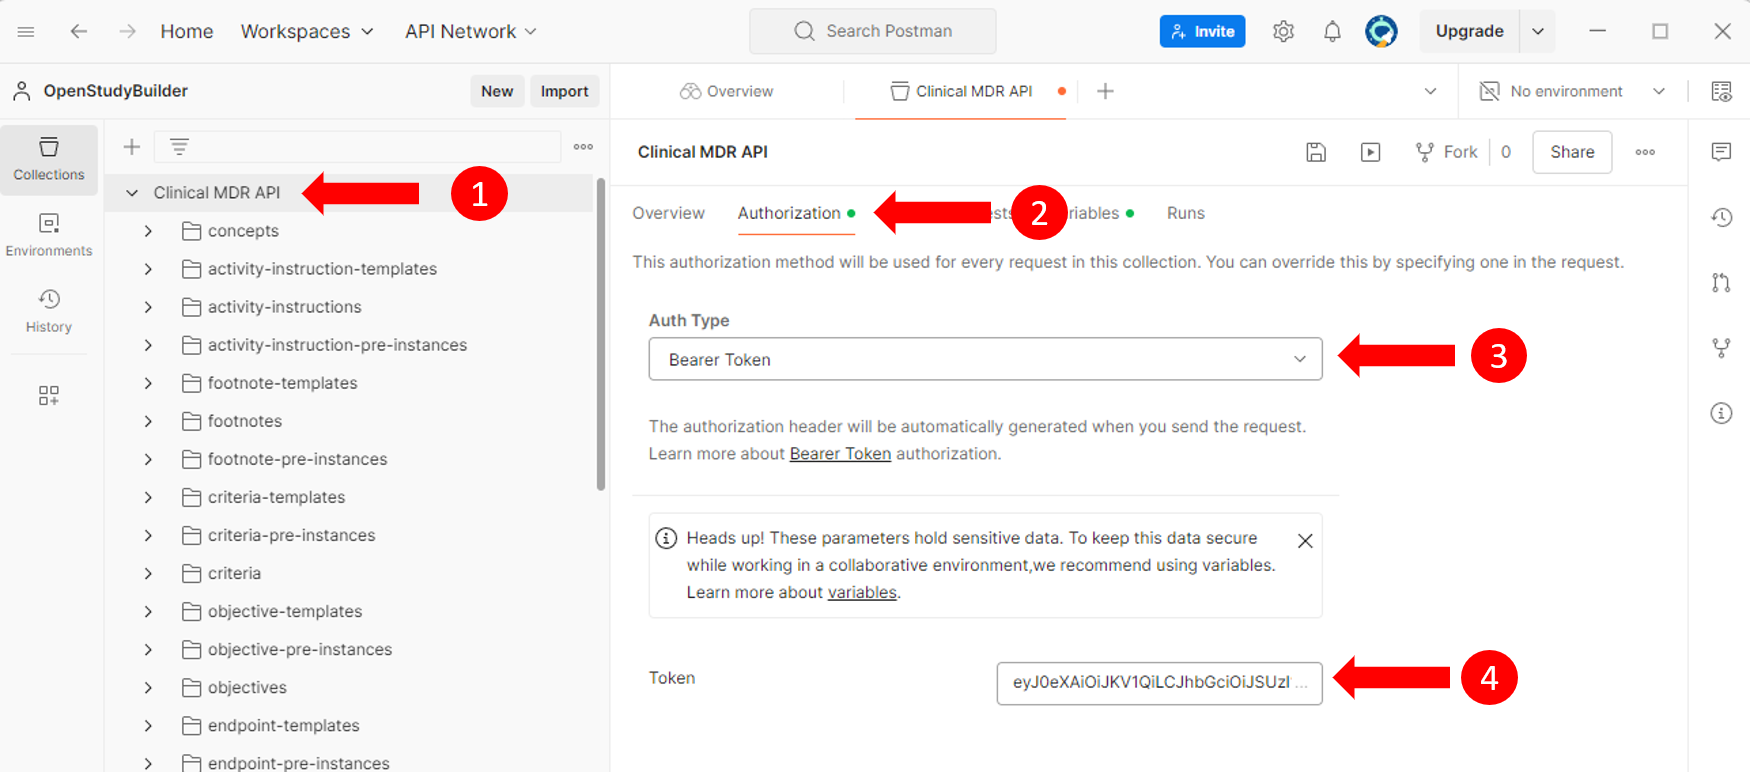
Task: Expand the footnotes folder
Action: pyautogui.click(x=148, y=421)
